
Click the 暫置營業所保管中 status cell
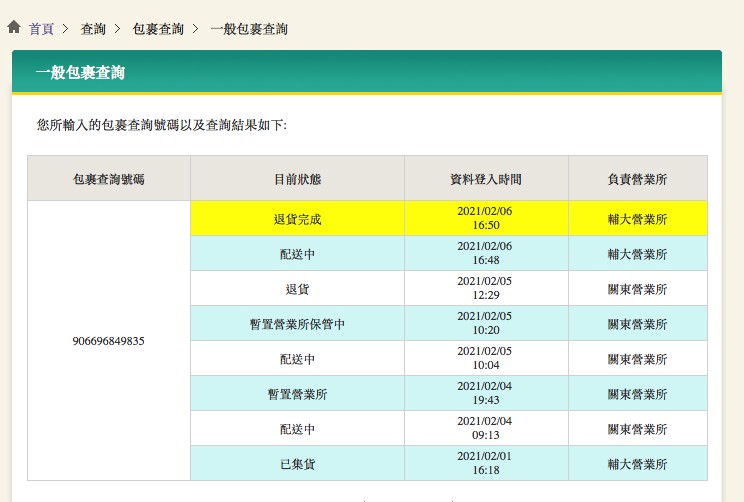[298, 324]
